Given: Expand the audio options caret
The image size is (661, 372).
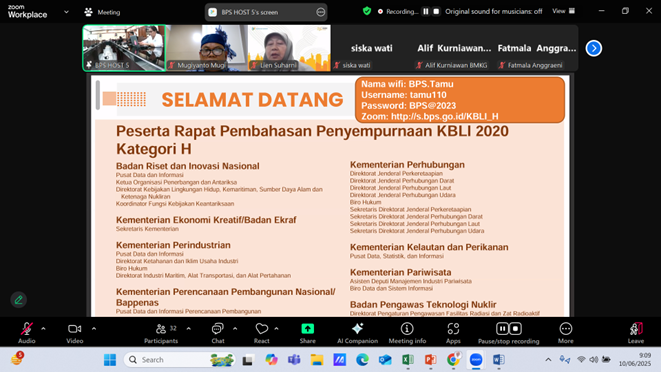Looking at the screenshot, I should (x=43, y=329).
